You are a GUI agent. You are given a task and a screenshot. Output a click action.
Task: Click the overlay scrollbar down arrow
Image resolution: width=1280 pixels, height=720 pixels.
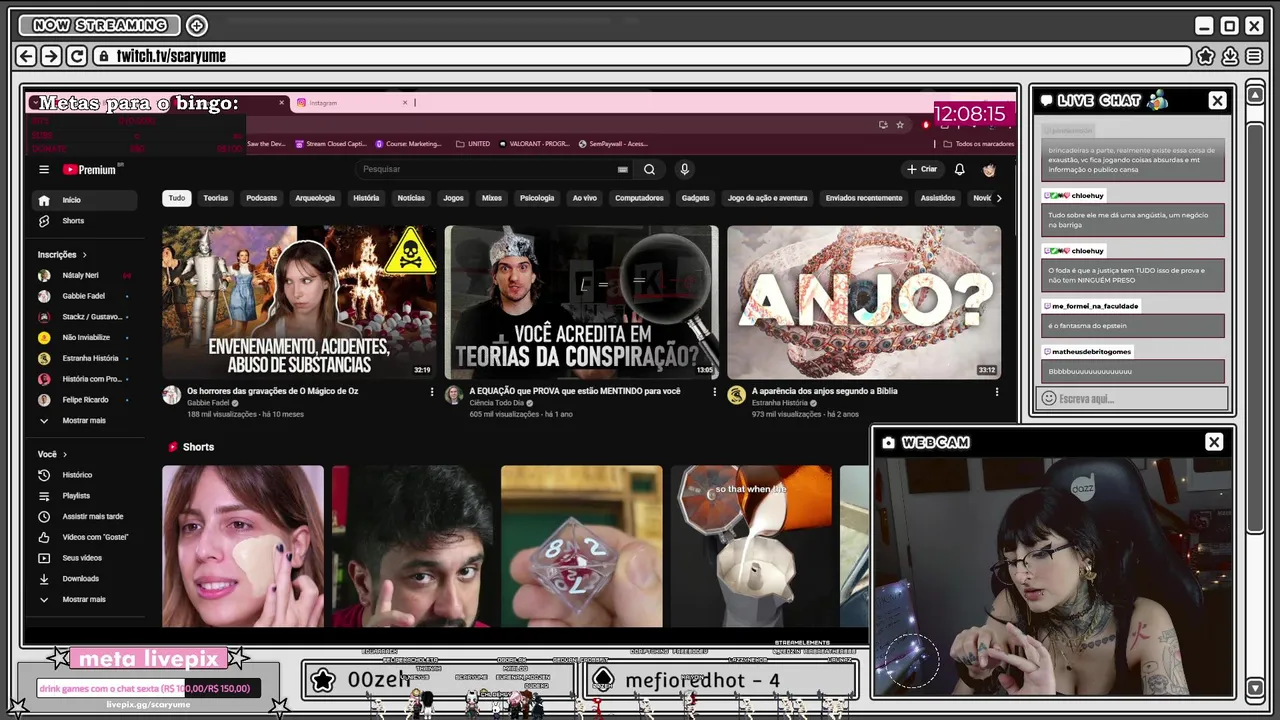click(x=1255, y=688)
